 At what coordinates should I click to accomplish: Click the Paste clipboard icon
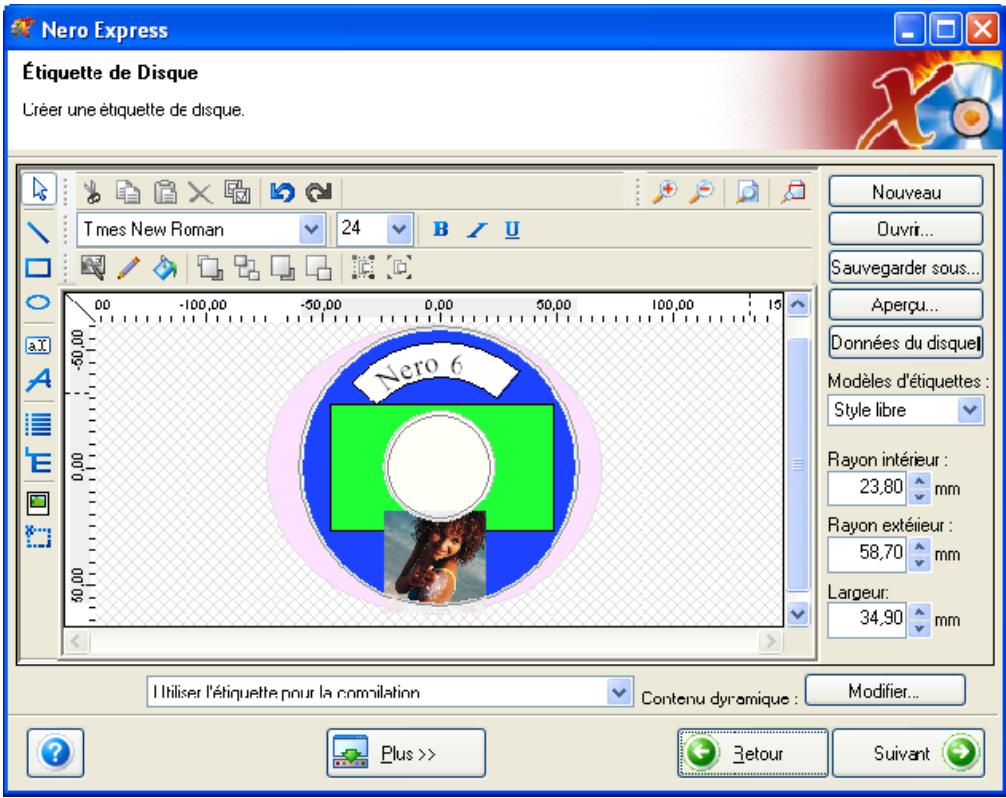[x=165, y=192]
